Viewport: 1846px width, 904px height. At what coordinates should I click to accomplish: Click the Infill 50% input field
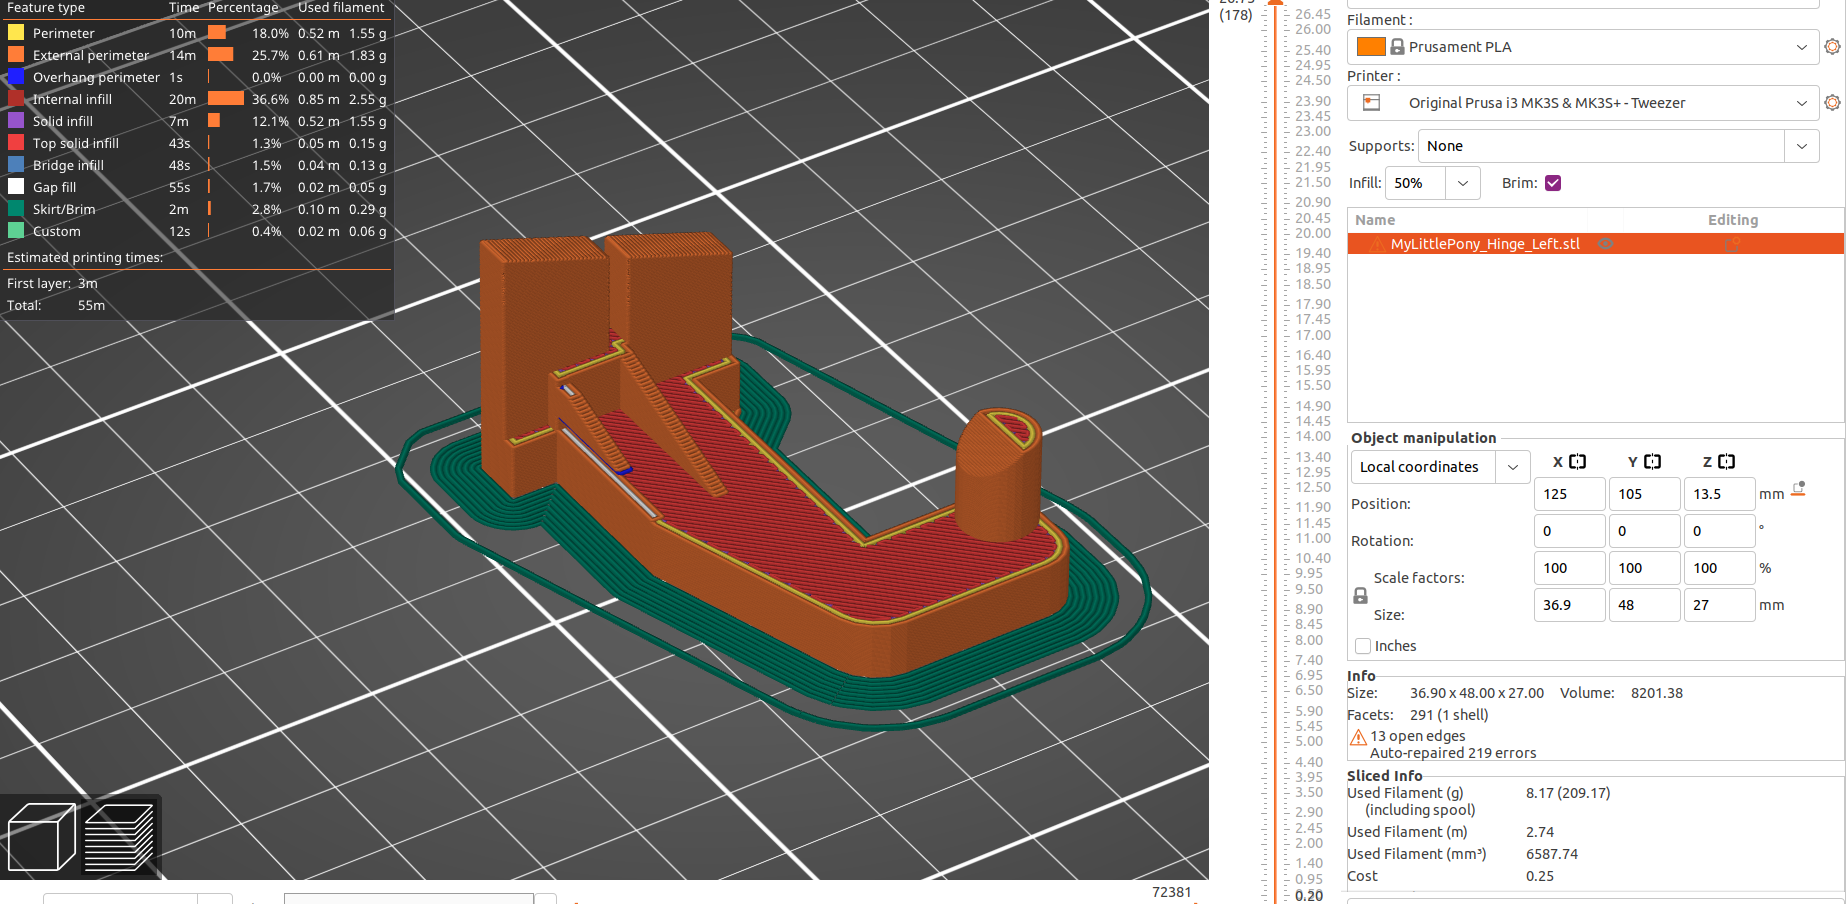click(1415, 183)
